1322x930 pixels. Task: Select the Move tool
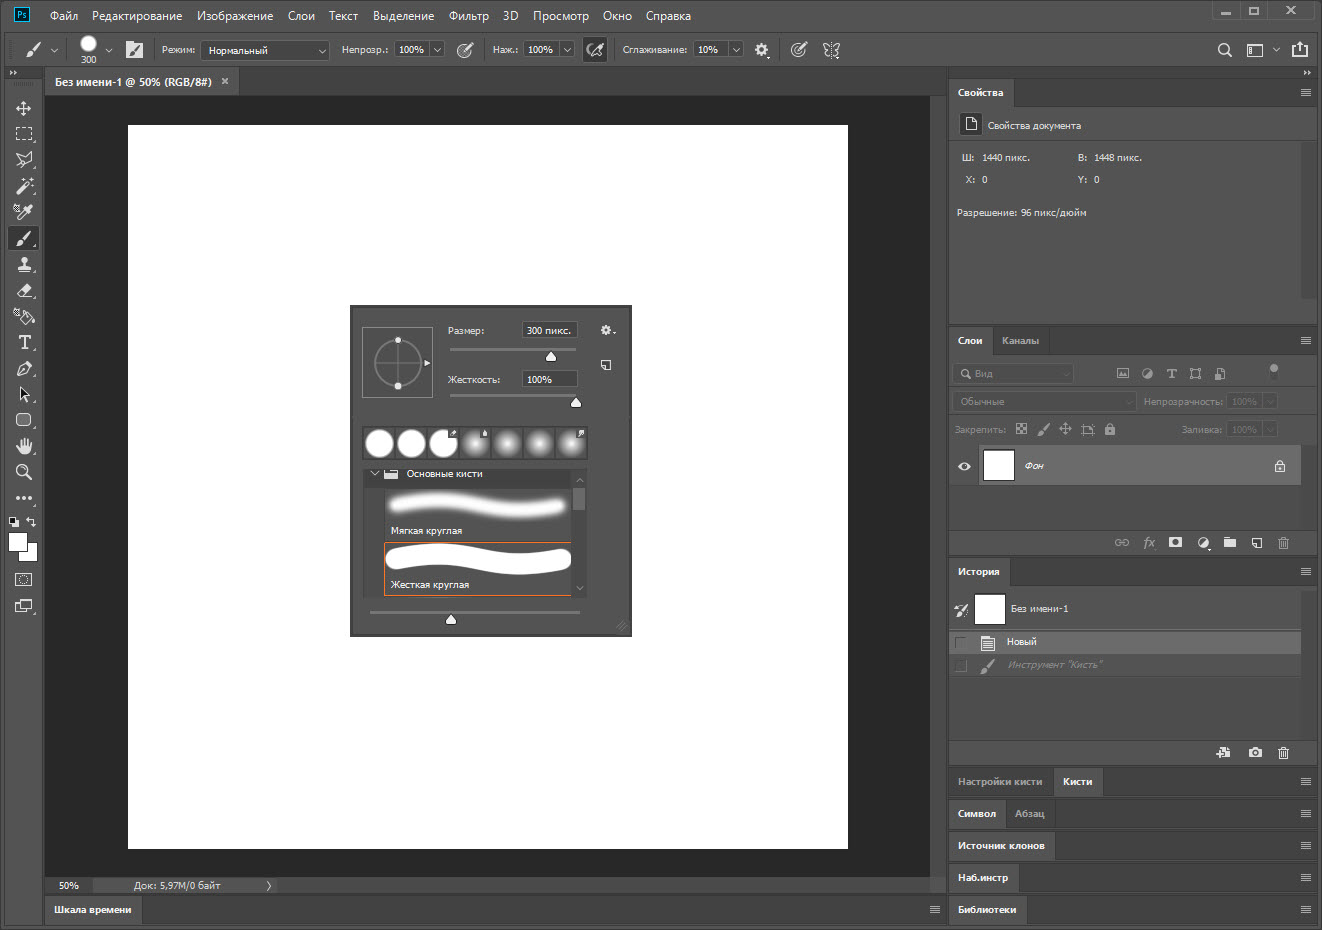24,108
